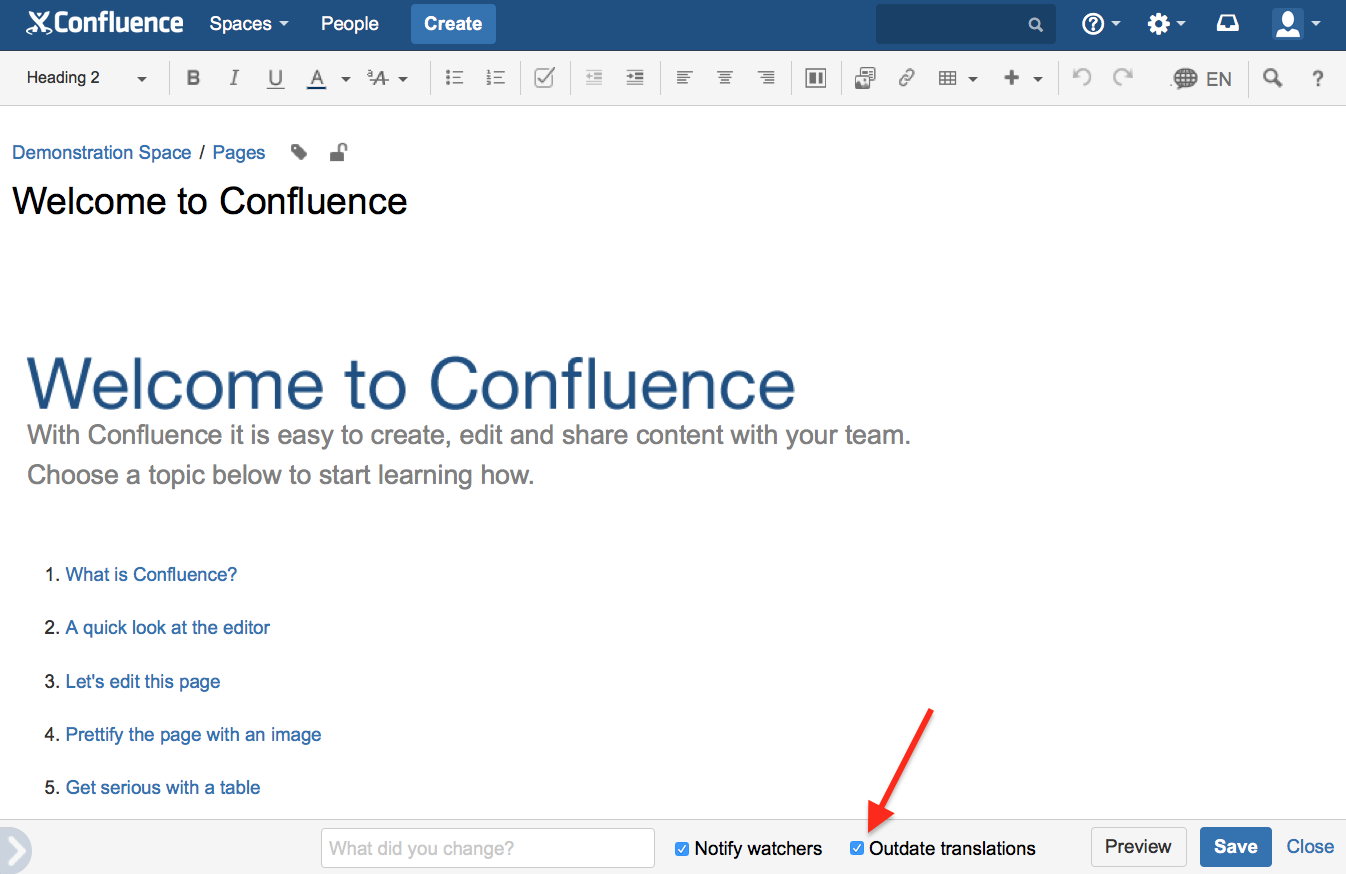This screenshot has height=874, width=1346.
Task: Open the People directory
Action: coord(350,24)
